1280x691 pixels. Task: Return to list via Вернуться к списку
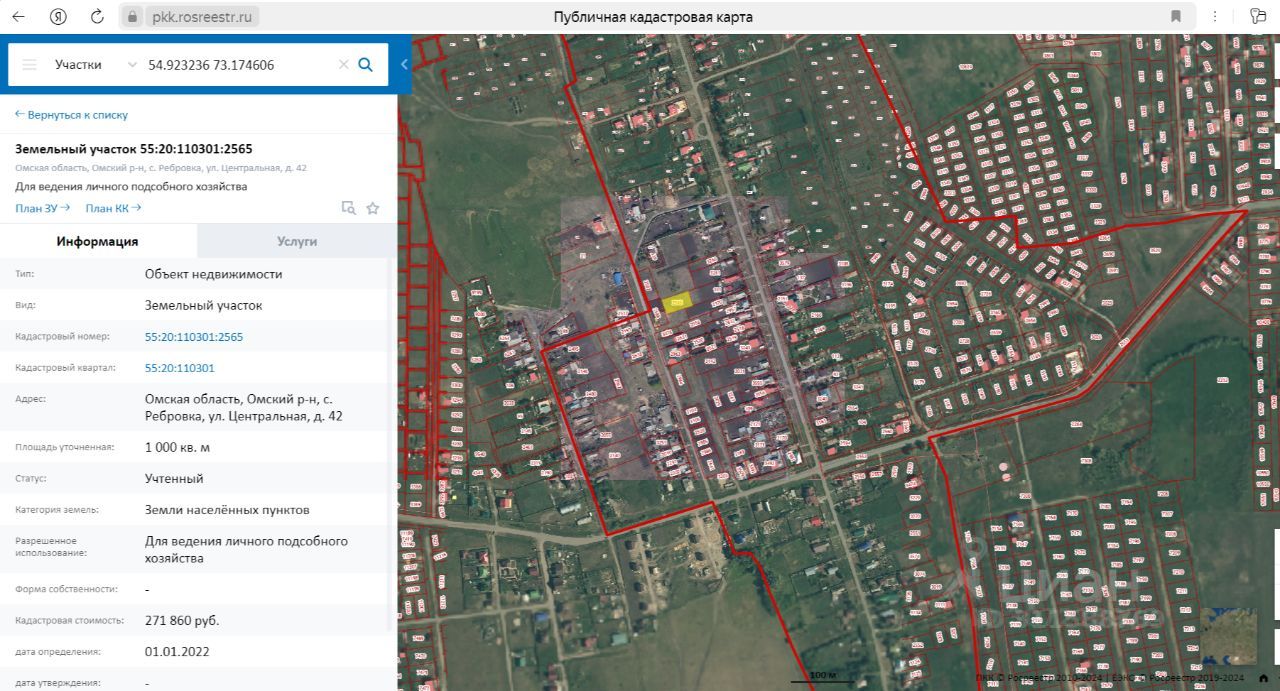pos(71,115)
